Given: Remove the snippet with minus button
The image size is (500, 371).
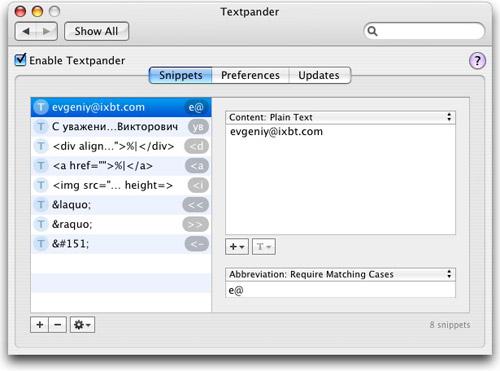Looking at the screenshot, I should 58,325.
